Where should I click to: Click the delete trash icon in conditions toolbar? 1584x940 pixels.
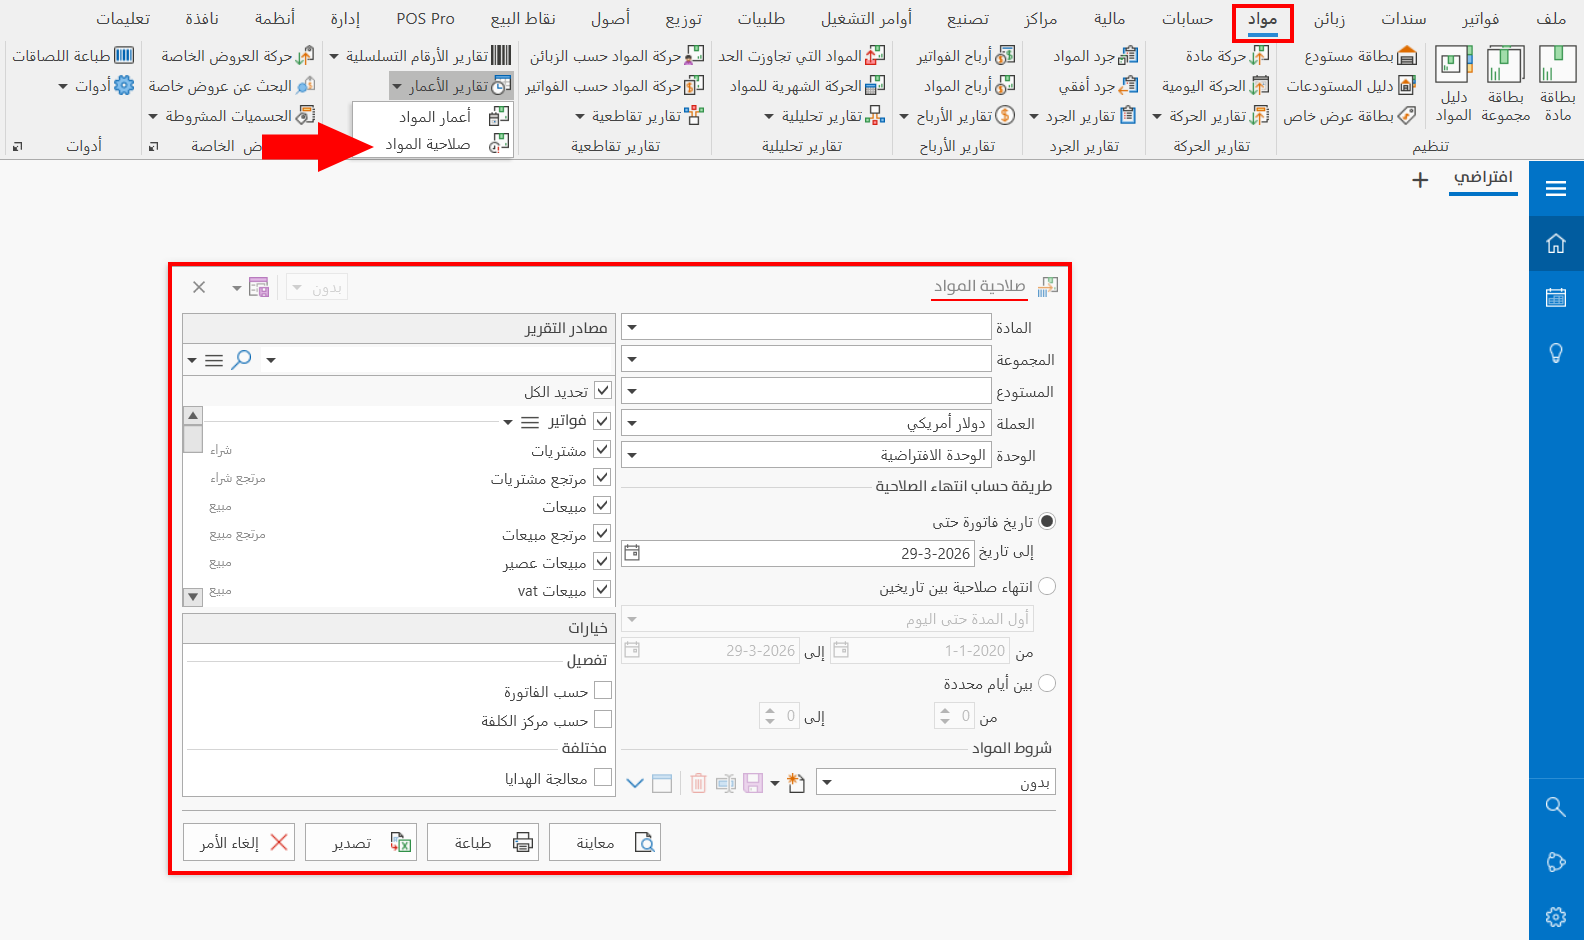(x=698, y=783)
